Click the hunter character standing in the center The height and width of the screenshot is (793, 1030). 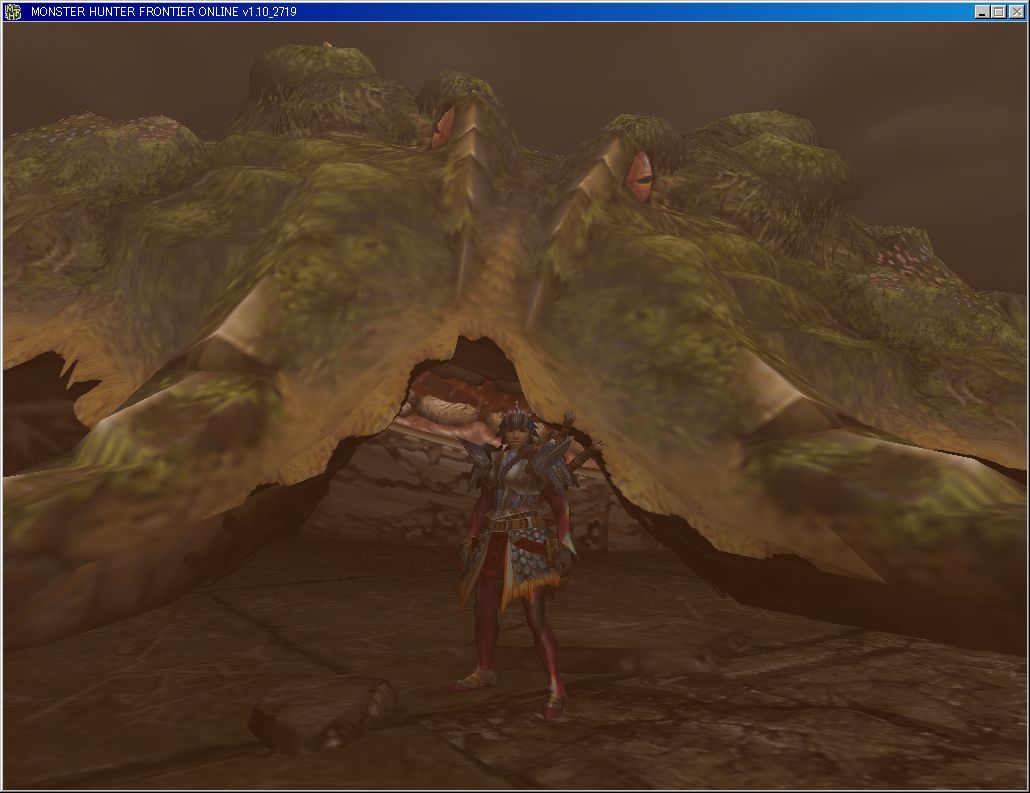pyautogui.click(x=520, y=558)
